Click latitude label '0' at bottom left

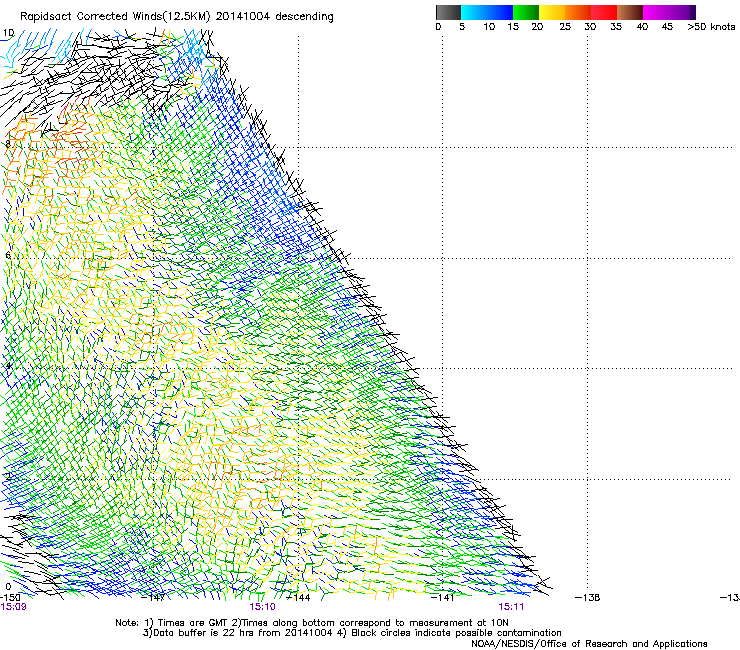8,587
